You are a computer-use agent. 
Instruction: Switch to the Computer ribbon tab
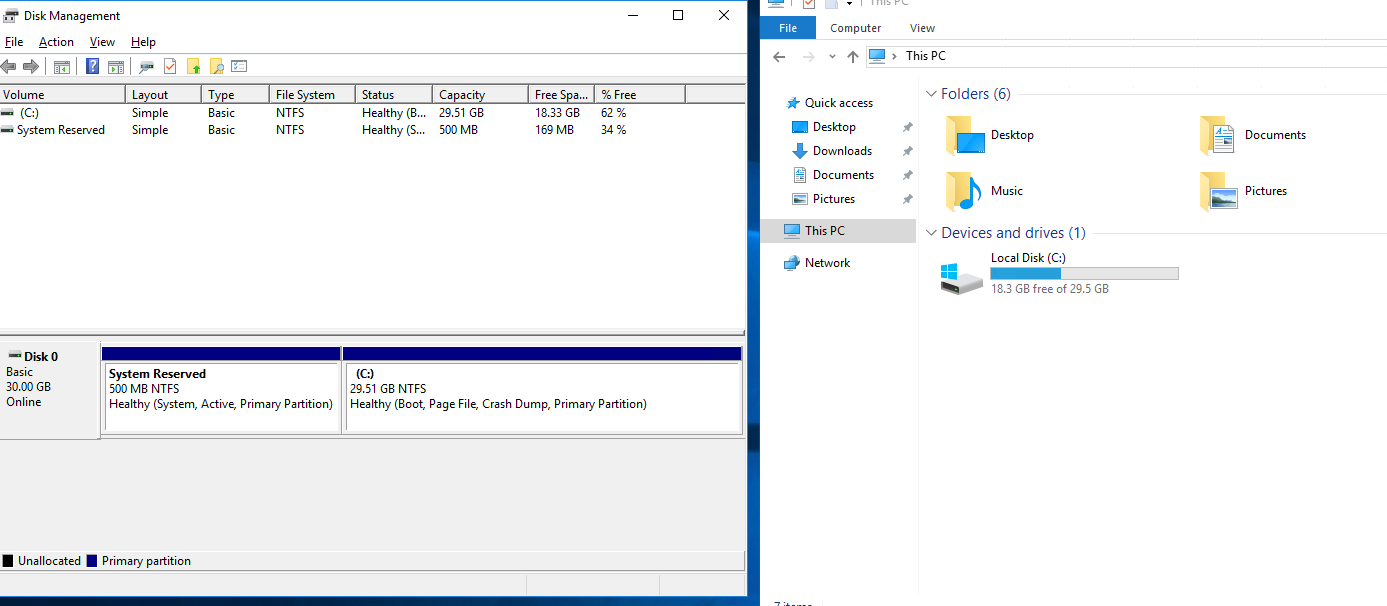855,28
